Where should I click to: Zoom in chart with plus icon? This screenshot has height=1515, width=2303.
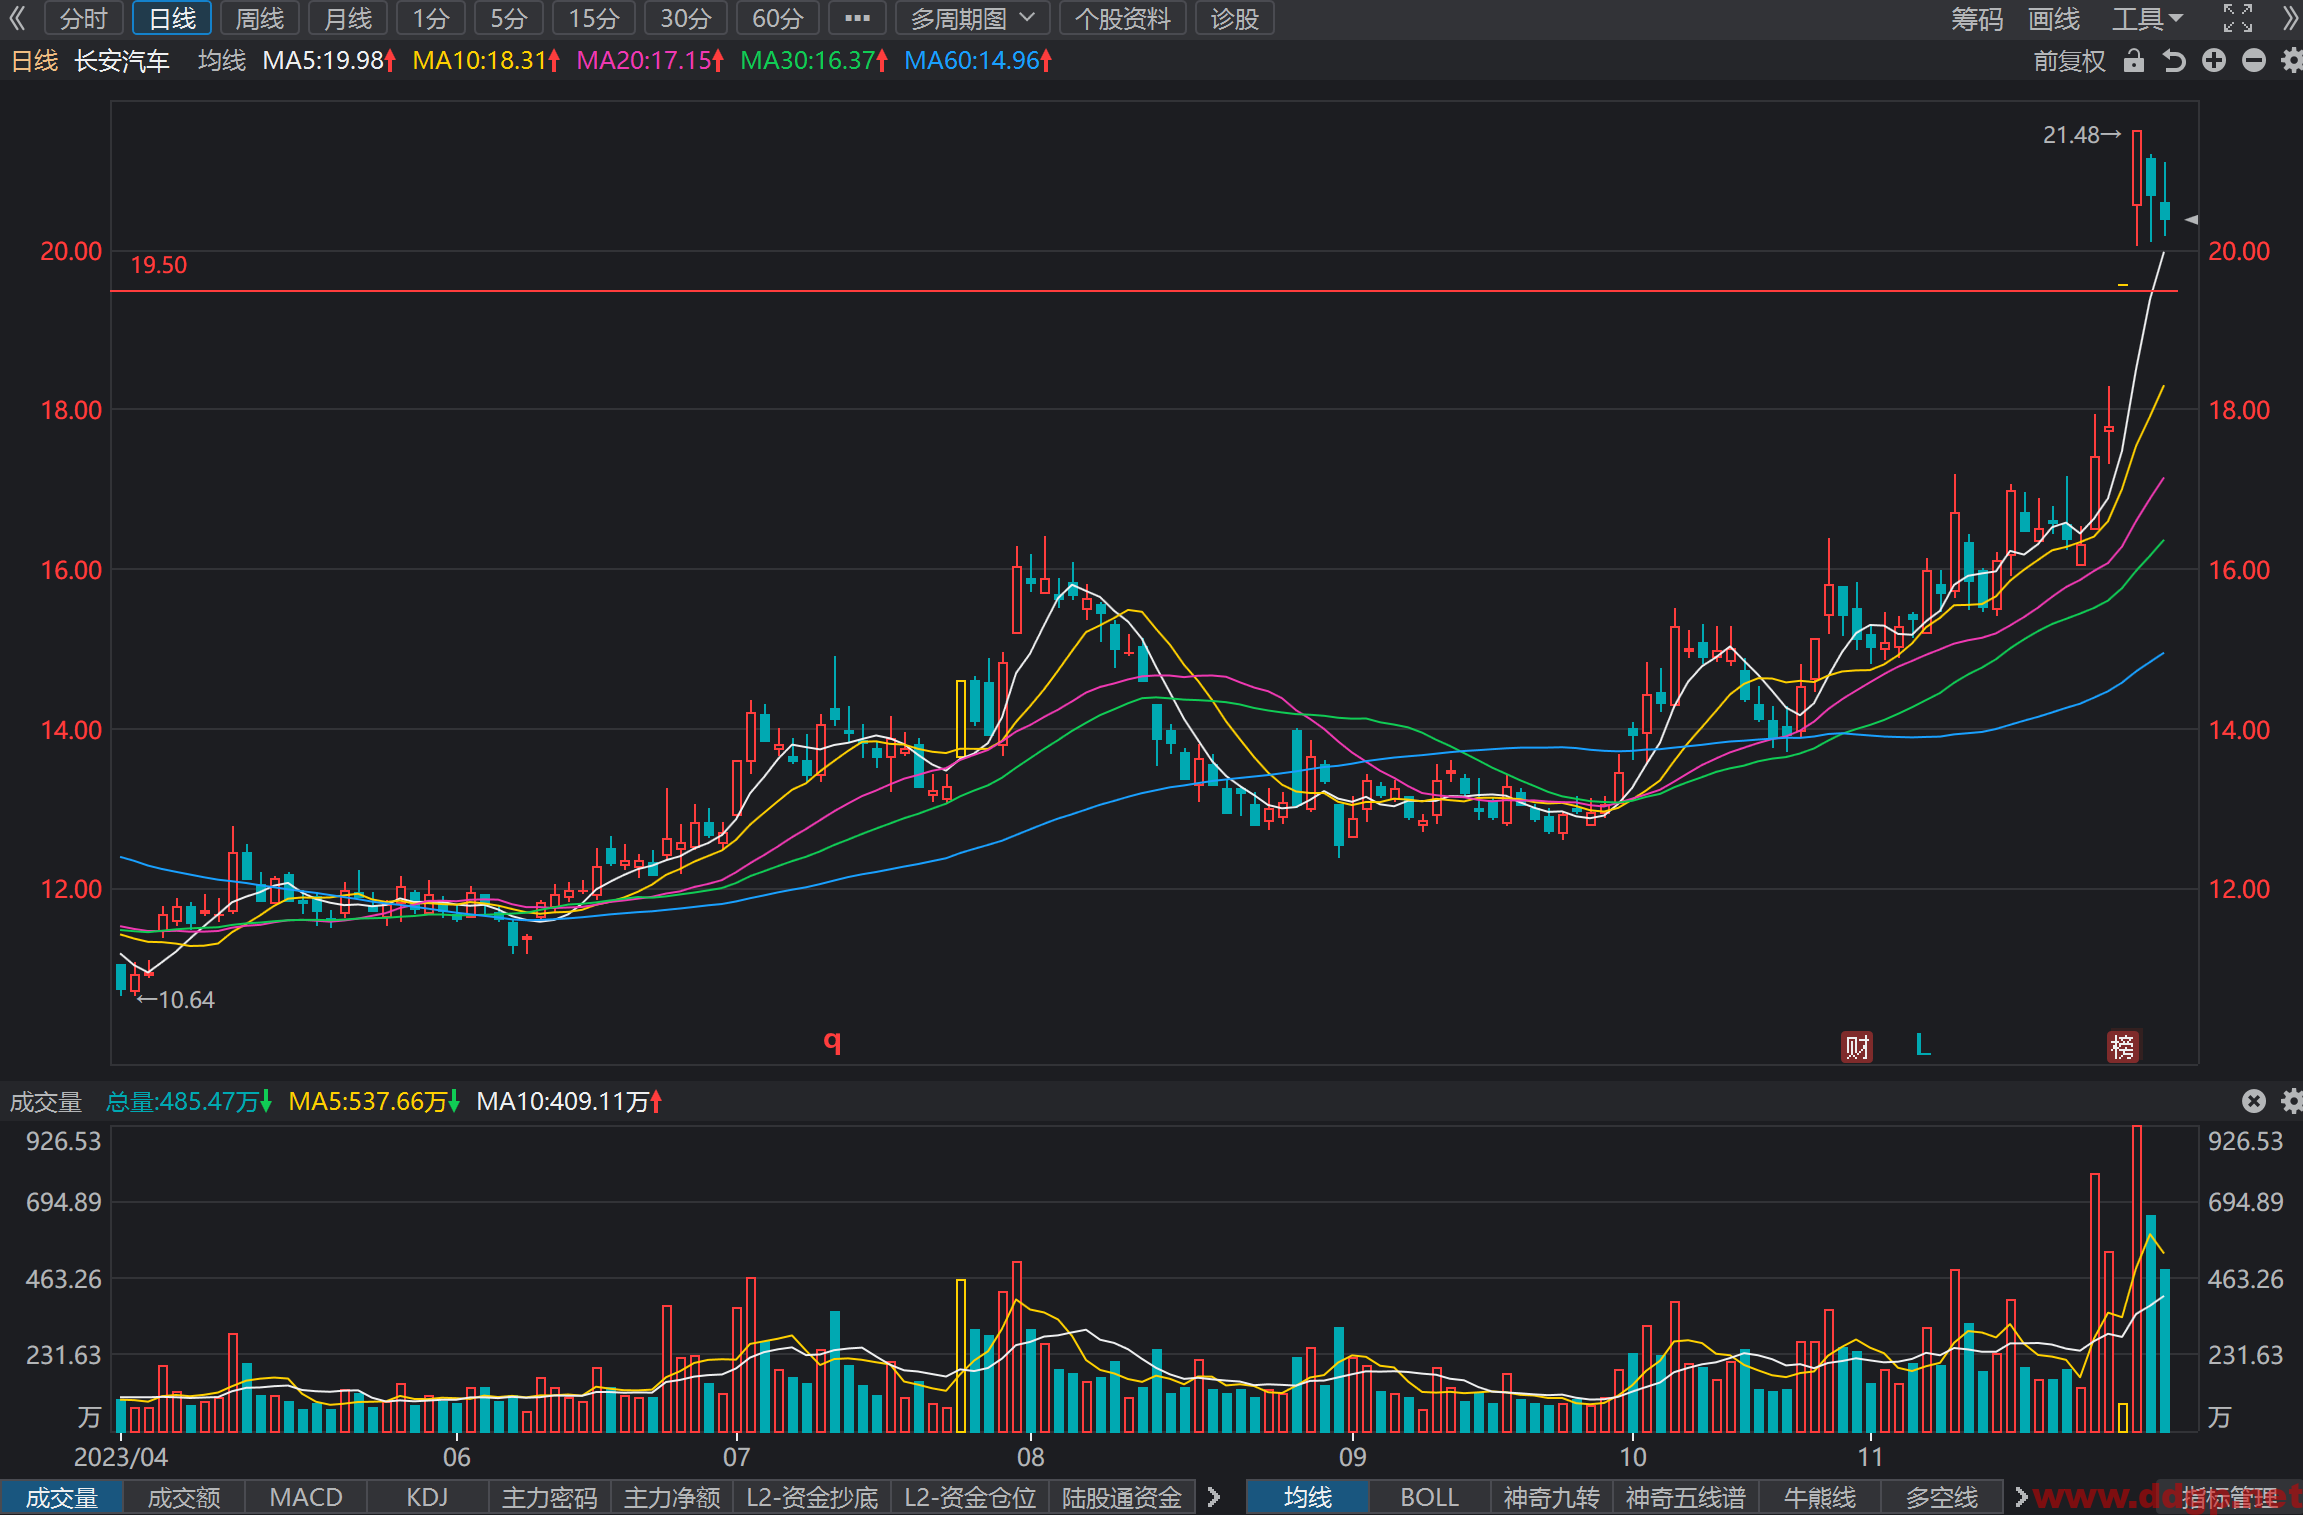(2214, 61)
